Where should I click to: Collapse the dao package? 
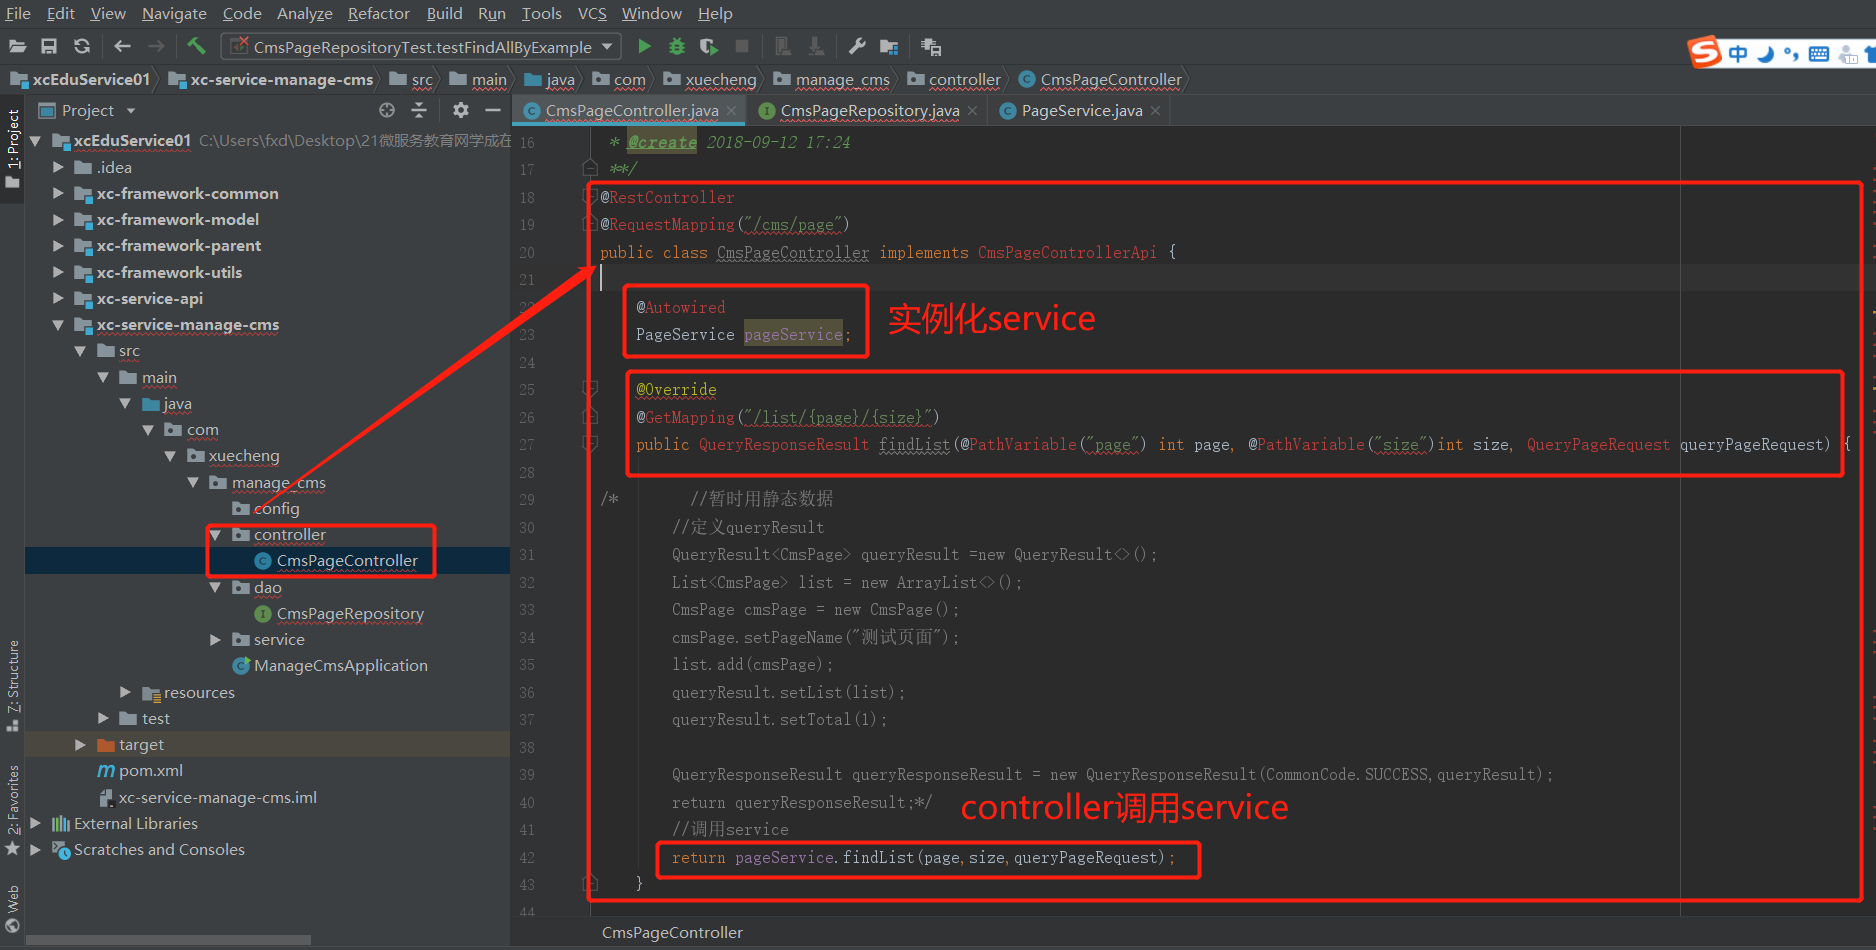pos(216,588)
